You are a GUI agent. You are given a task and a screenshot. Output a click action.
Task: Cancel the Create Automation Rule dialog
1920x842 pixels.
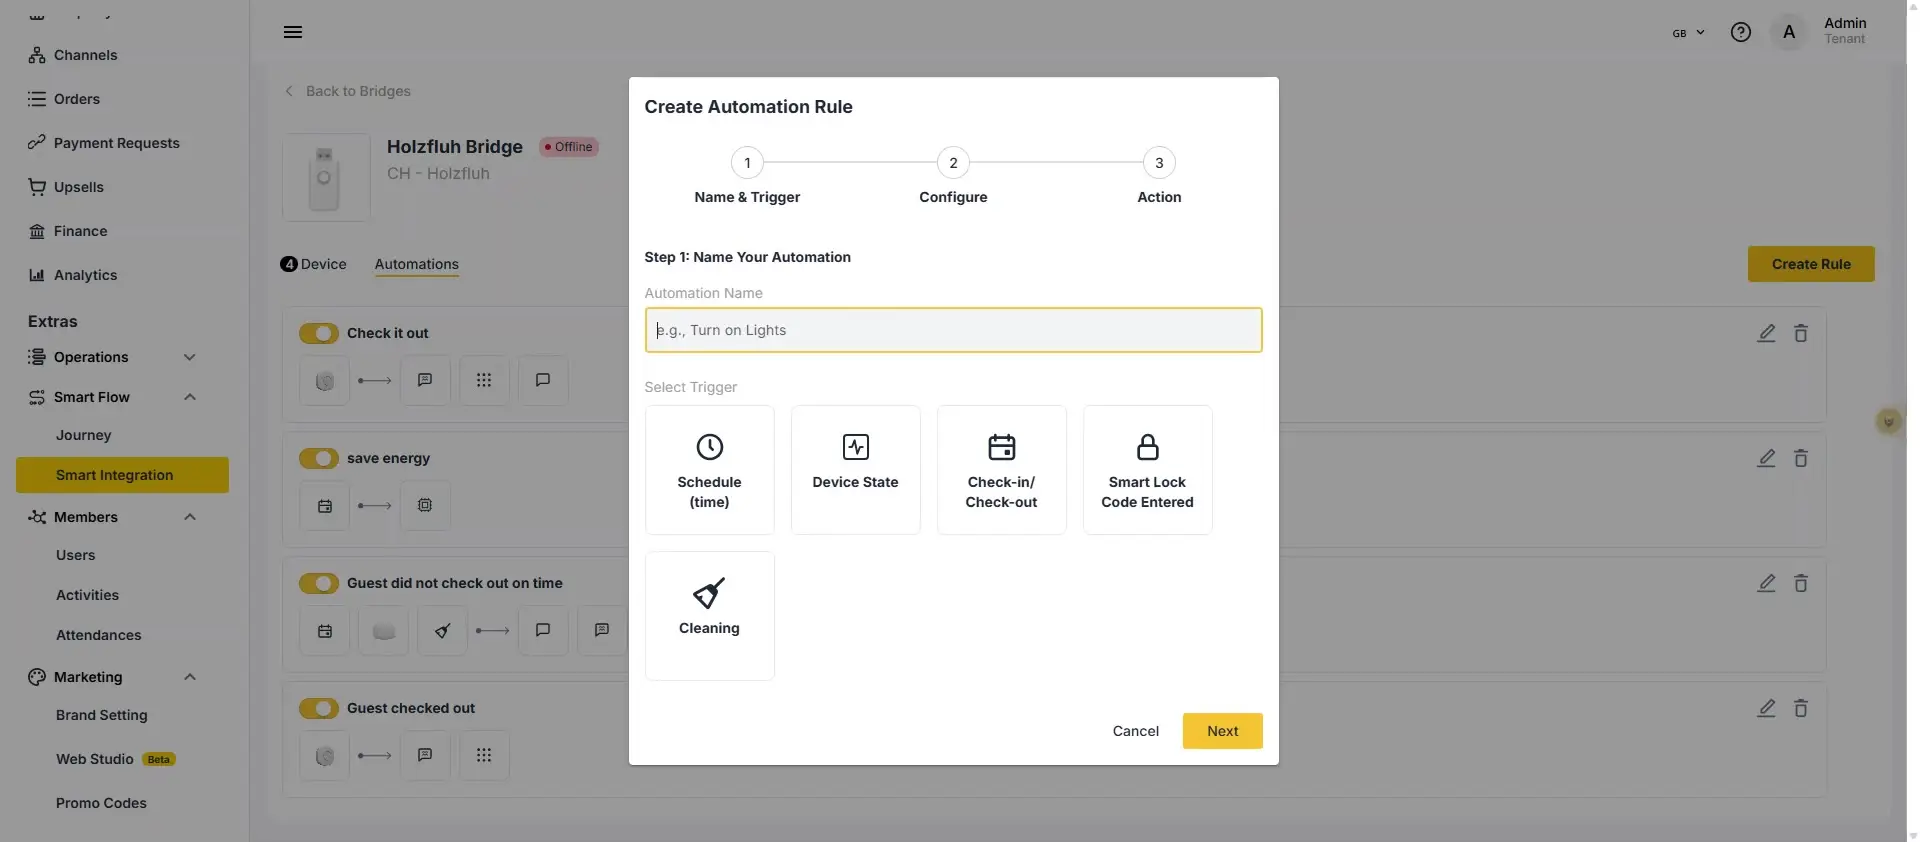tap(1136, 731)
